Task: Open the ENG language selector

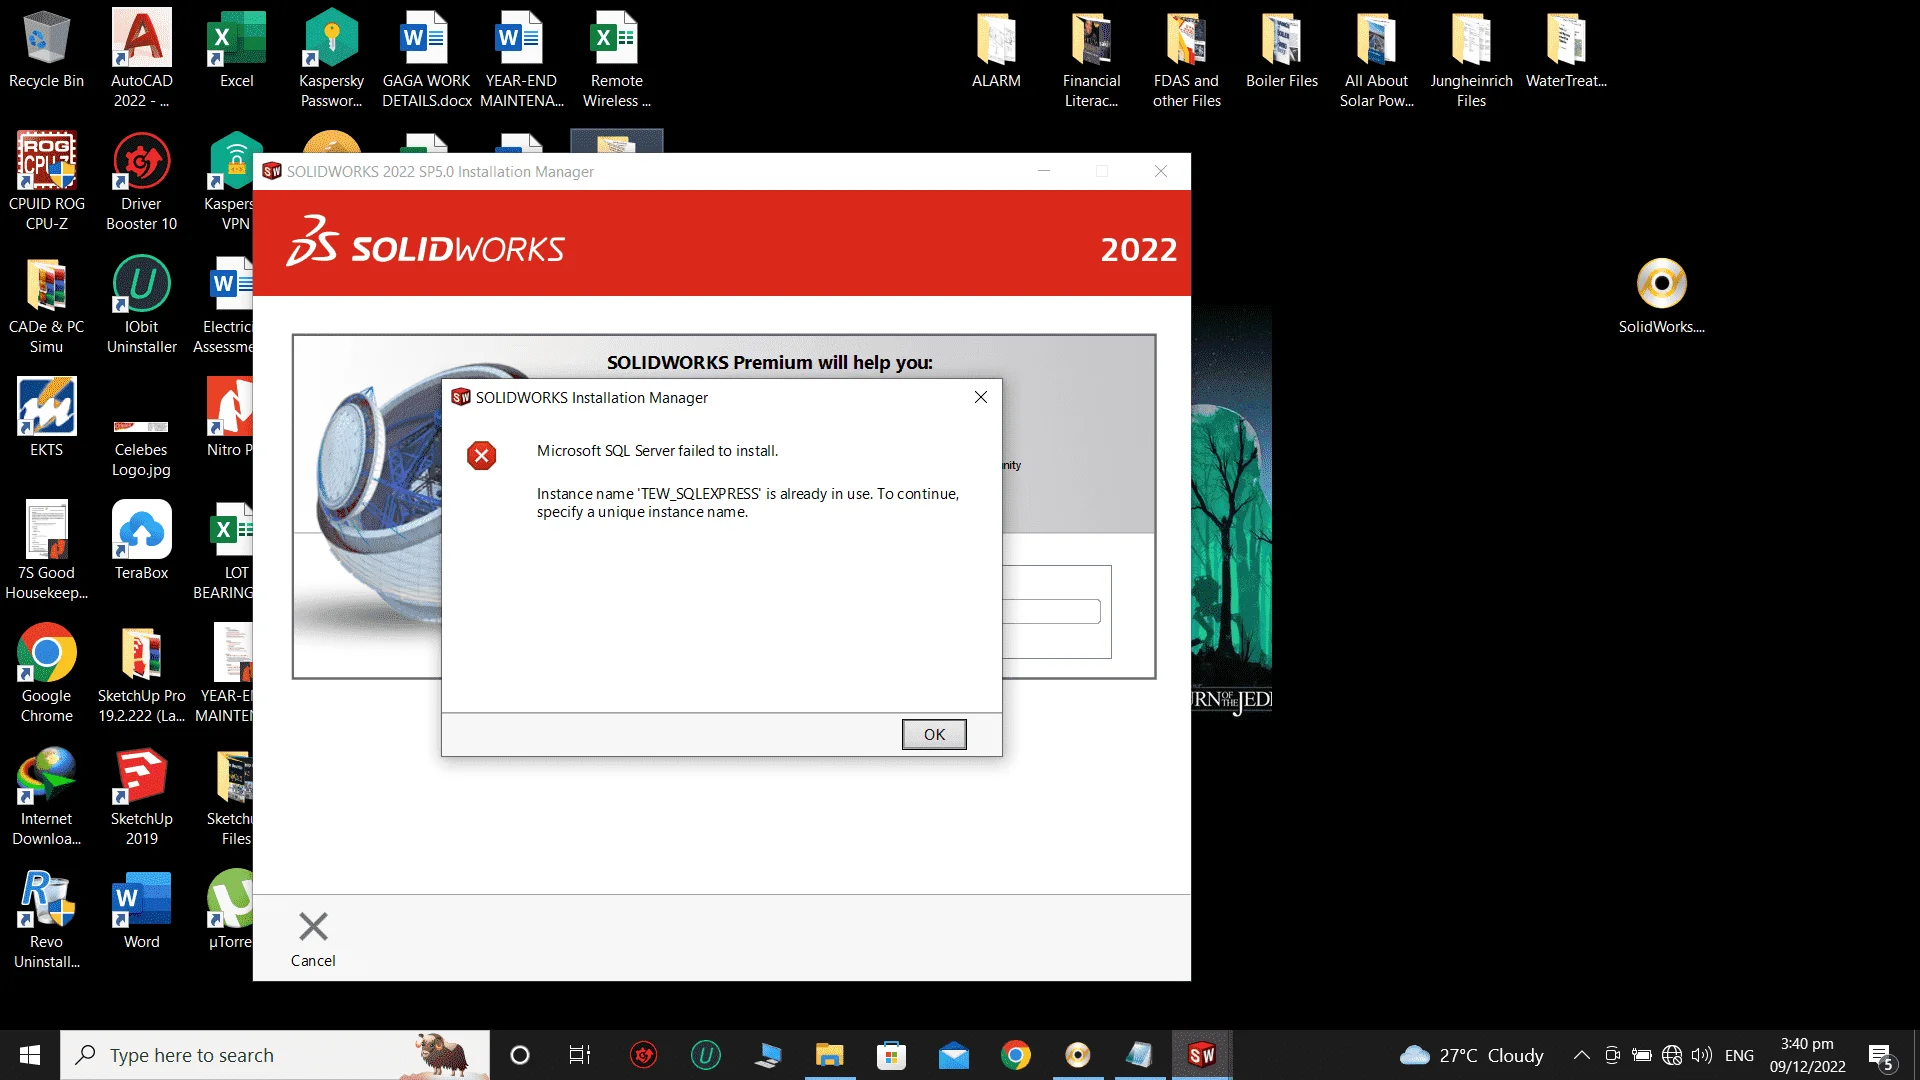Action: pyautogui.click(x=1739, y=1055)
